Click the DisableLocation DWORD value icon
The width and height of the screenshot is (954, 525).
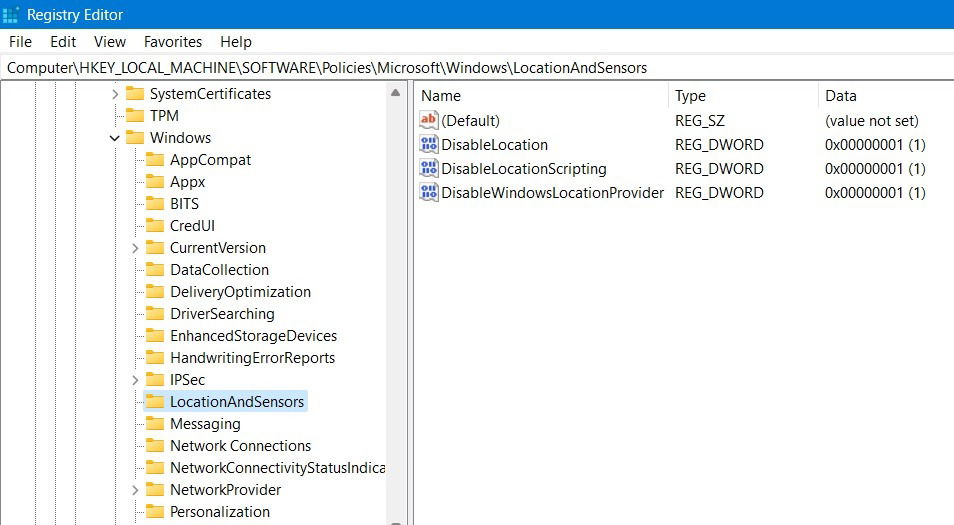[x=428, y=144]
